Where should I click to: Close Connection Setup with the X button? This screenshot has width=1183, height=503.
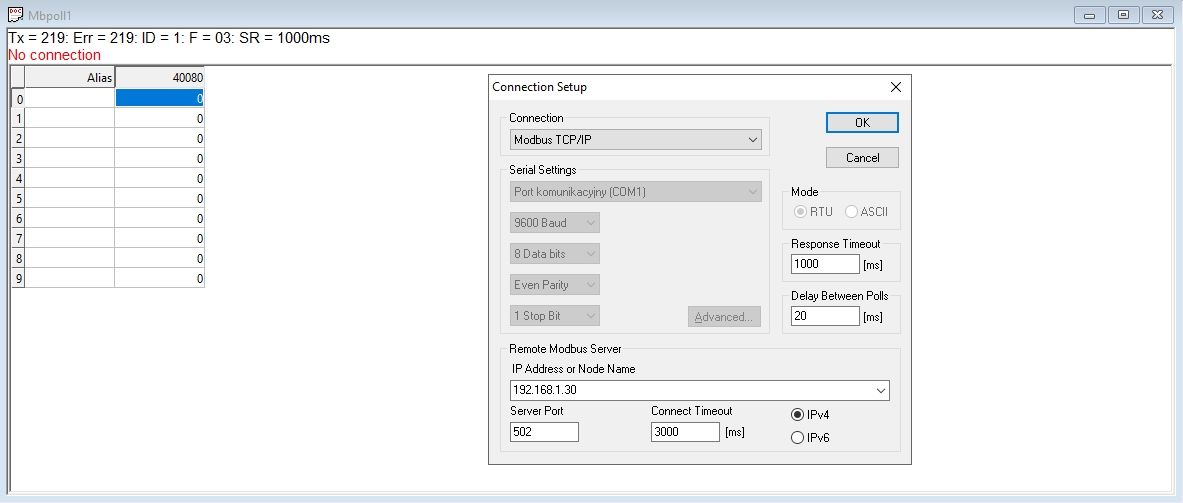pyautogui.click(x=896, y=87)
